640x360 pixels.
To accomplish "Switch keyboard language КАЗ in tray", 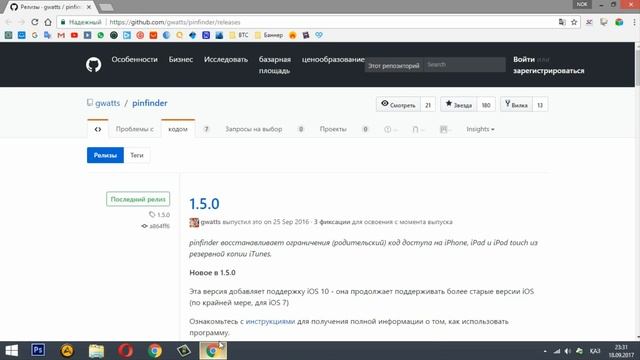I will click(x=595, y=351).
